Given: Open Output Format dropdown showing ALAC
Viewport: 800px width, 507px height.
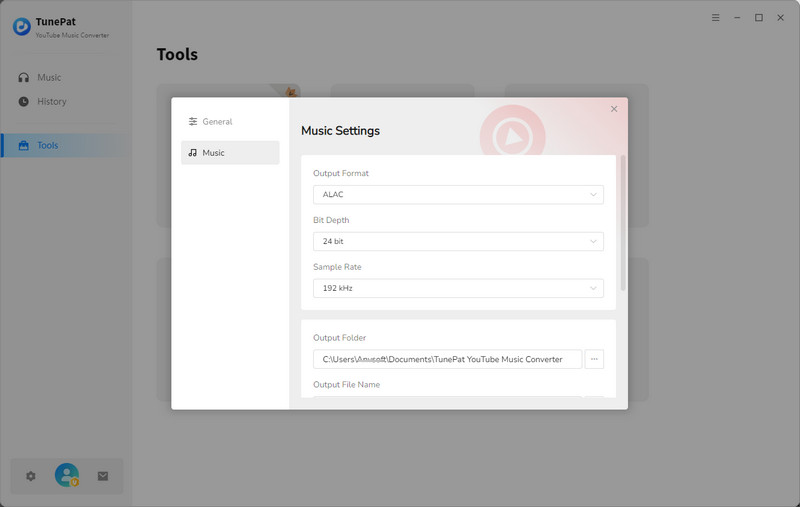Looking at the screenshot, I should pyautogui.click(x=458, y=194).
